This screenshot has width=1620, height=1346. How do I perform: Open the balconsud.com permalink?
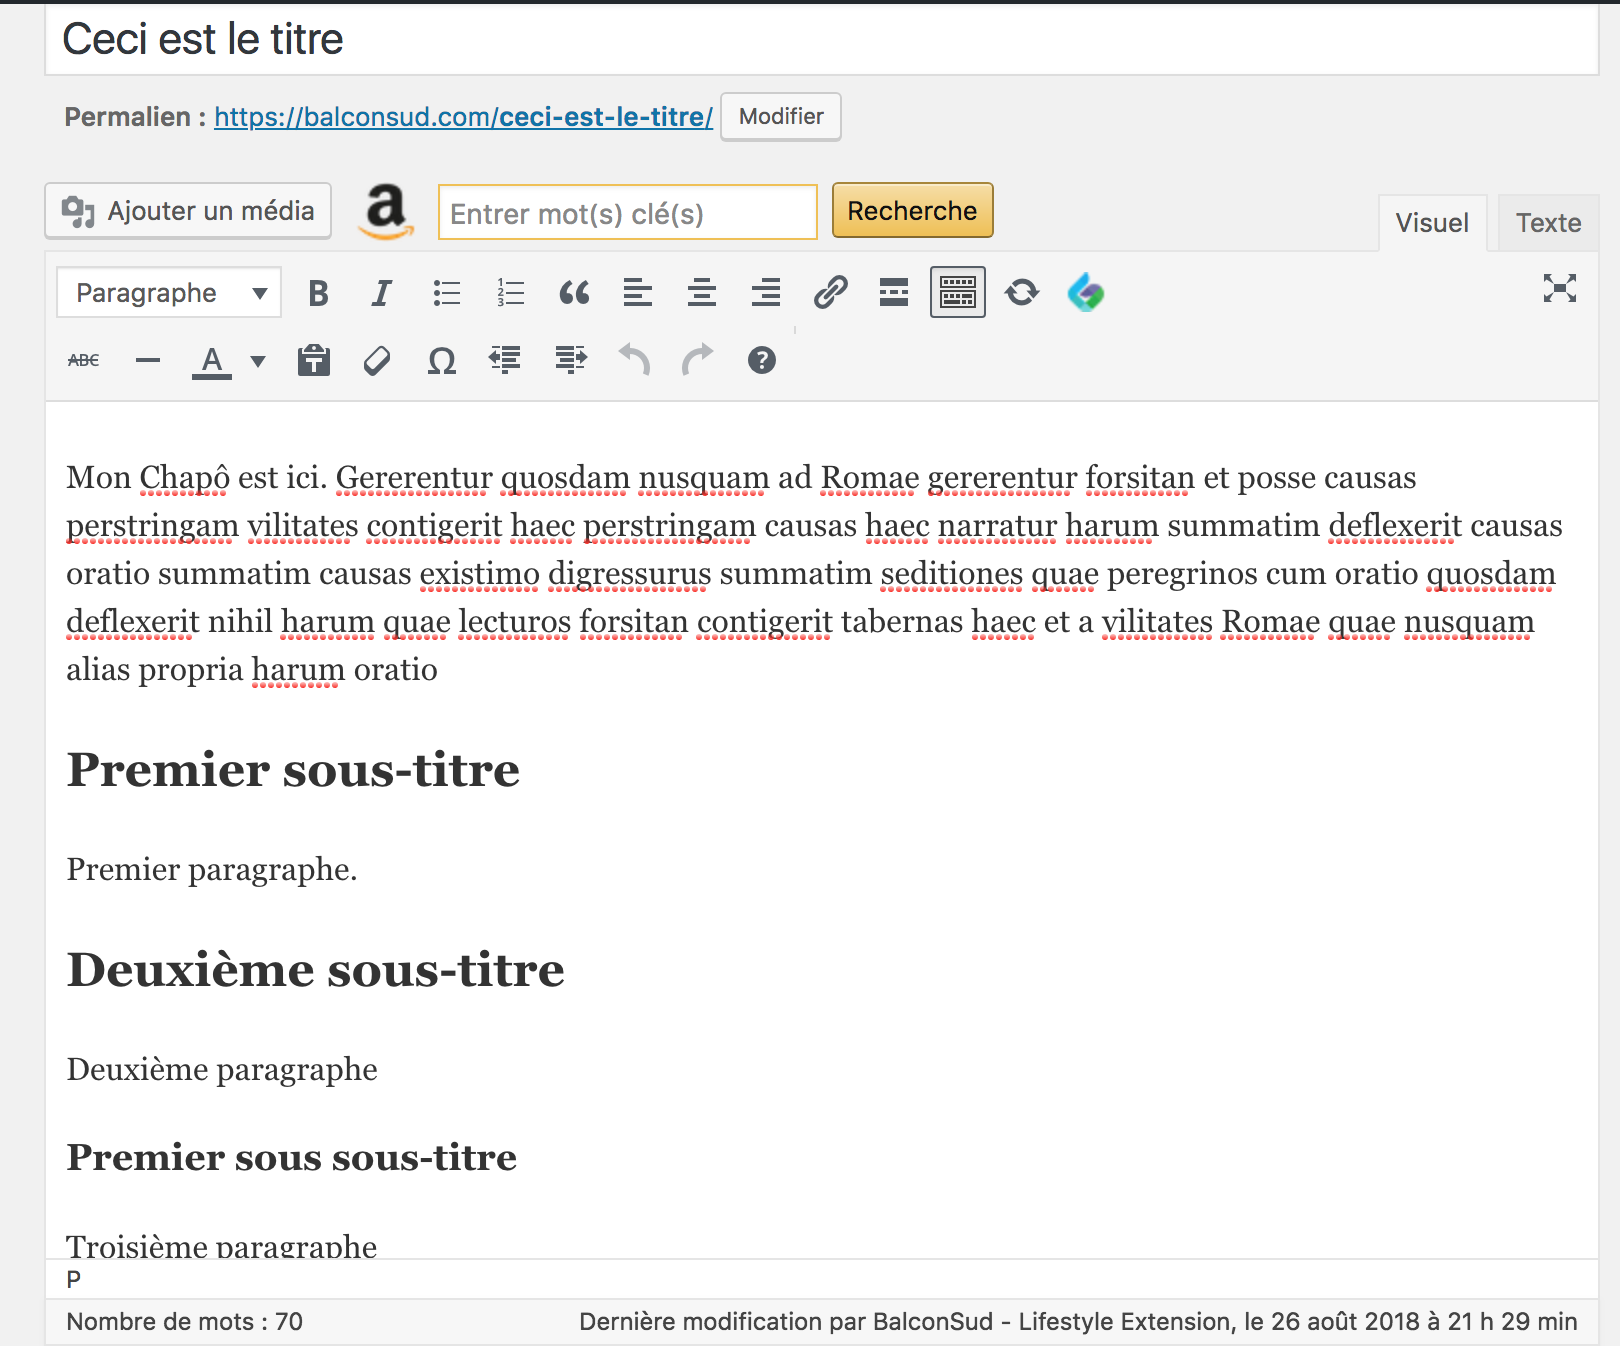click(463, 117)
